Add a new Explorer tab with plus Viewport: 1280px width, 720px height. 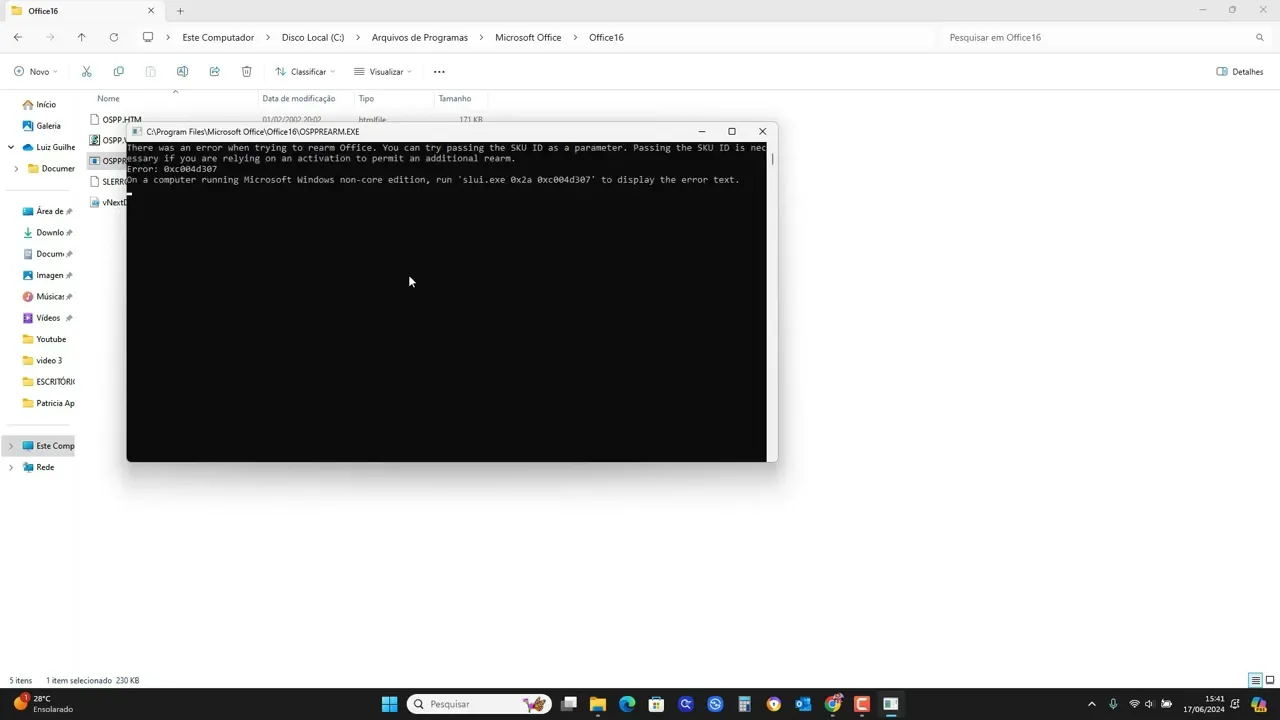(180, 11)
